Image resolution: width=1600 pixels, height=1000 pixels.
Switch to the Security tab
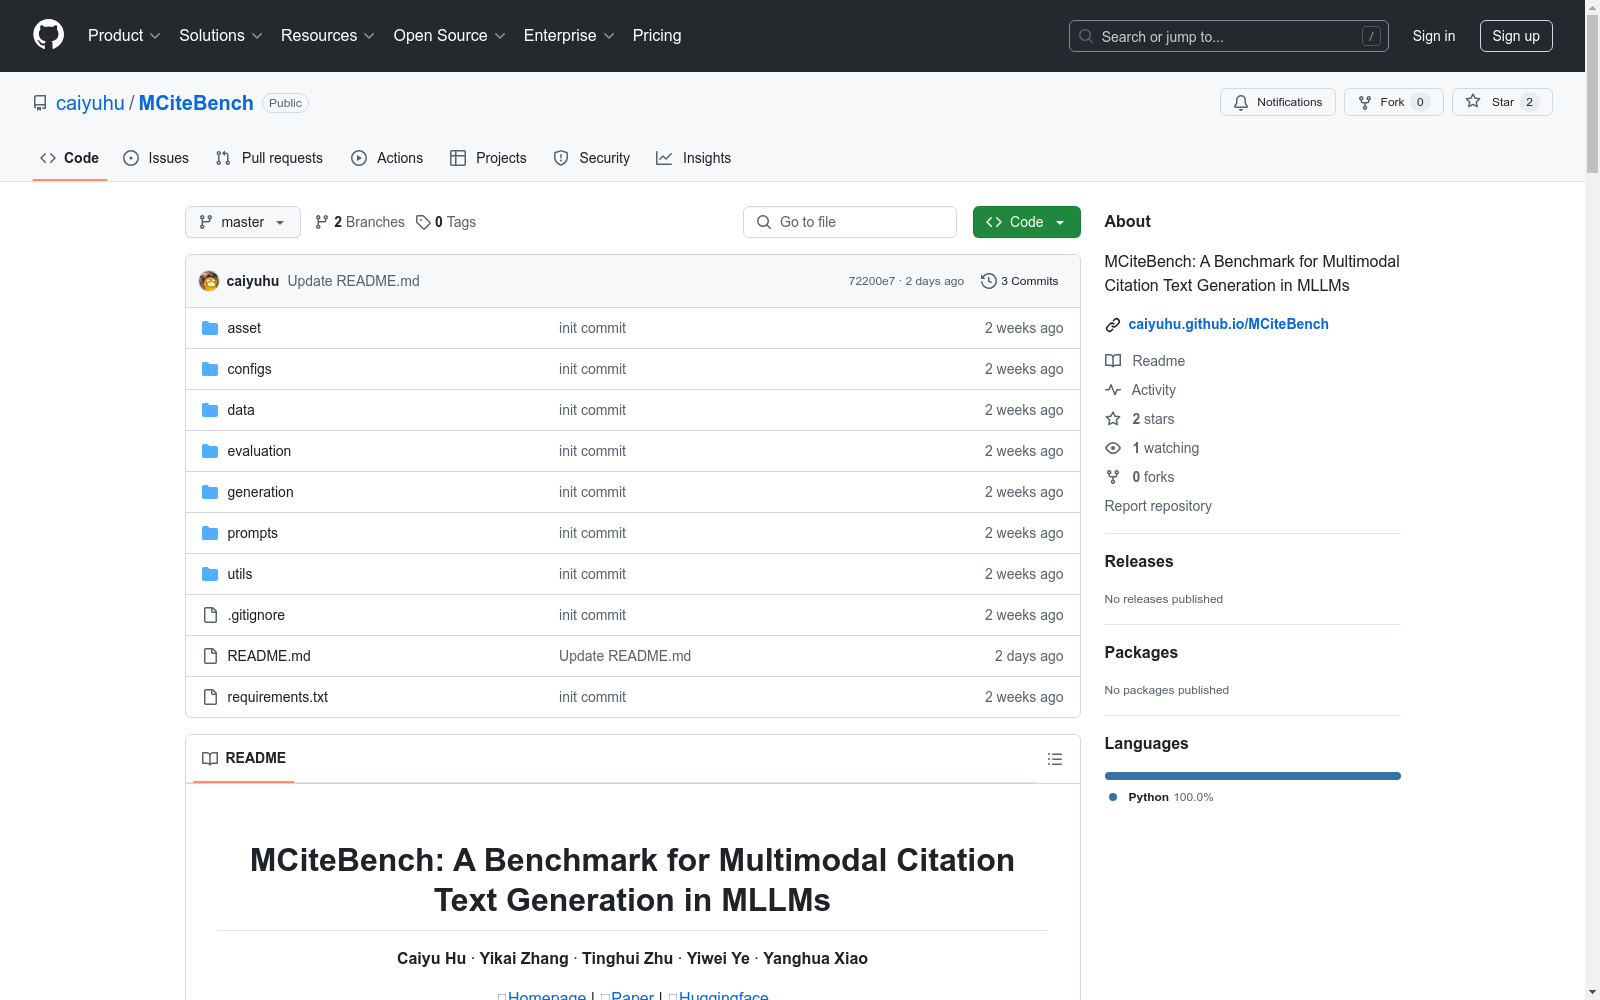[592, 158]
